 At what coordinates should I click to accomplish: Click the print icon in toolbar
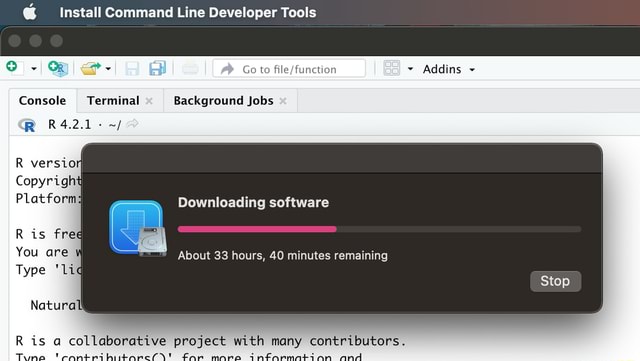click(190, 69)
